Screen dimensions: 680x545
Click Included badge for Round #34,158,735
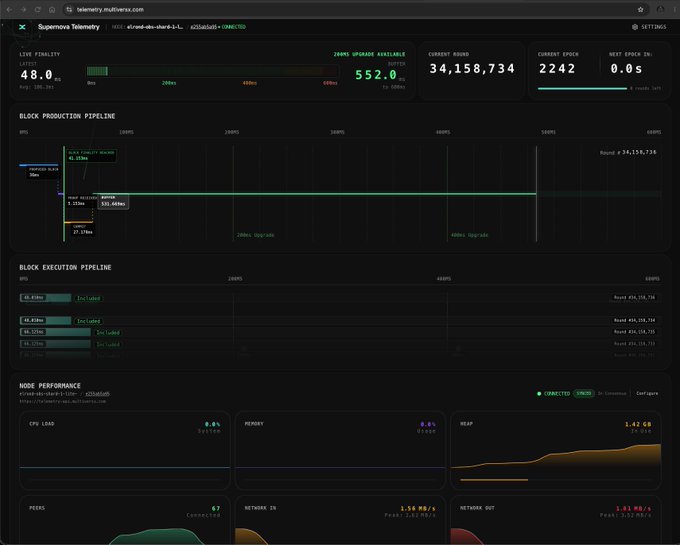(108, 333)
